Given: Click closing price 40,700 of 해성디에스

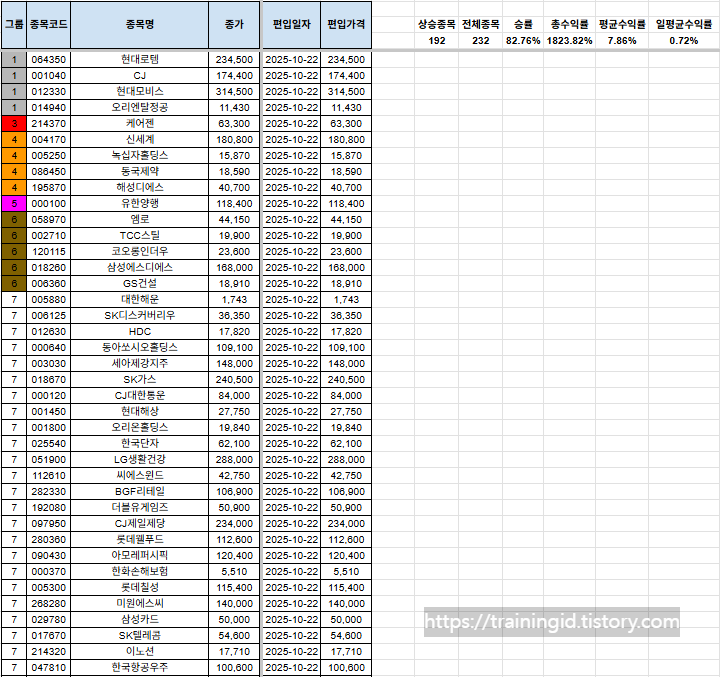Looking at the screenshot, I should [234, 188].
